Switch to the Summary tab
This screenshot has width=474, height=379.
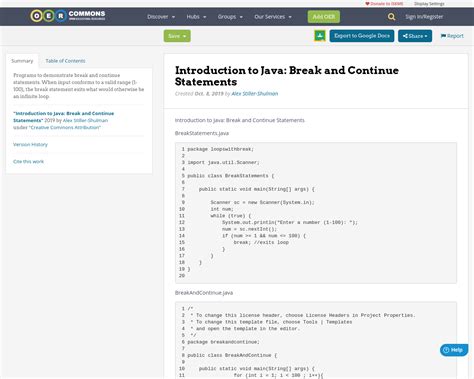tap(22, 61)
